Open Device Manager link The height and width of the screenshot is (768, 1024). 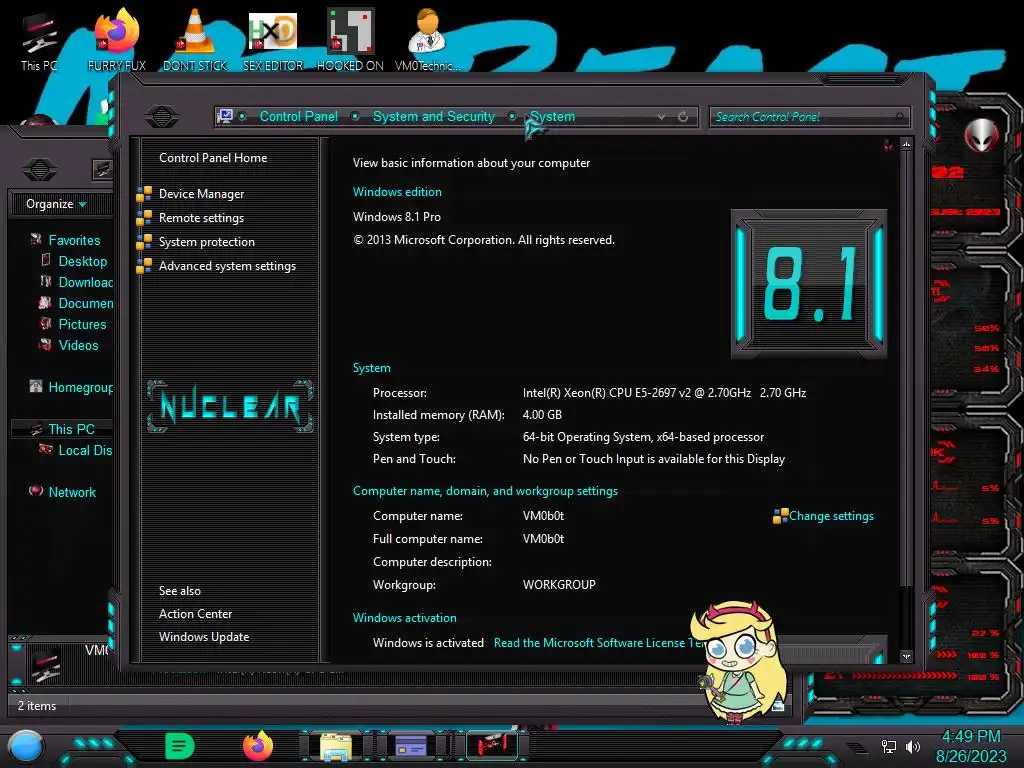coord(201,194)
